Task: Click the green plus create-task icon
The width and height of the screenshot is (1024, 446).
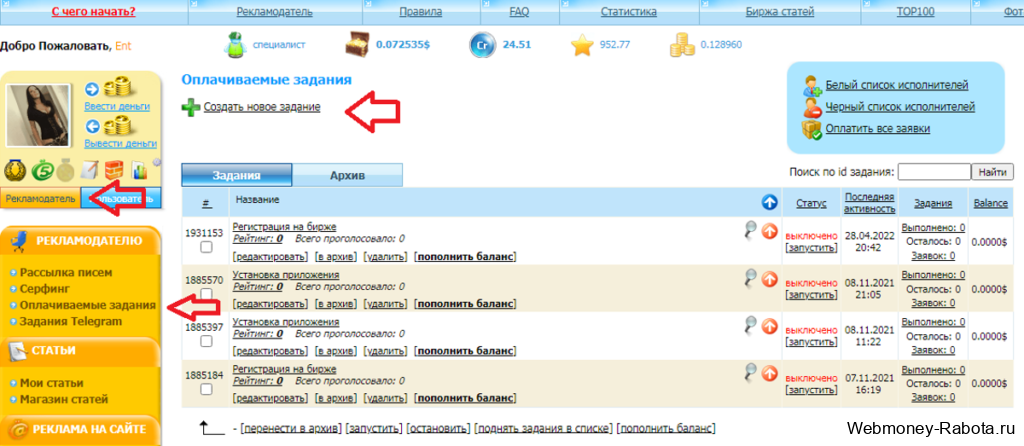Action: click(191, 107)
